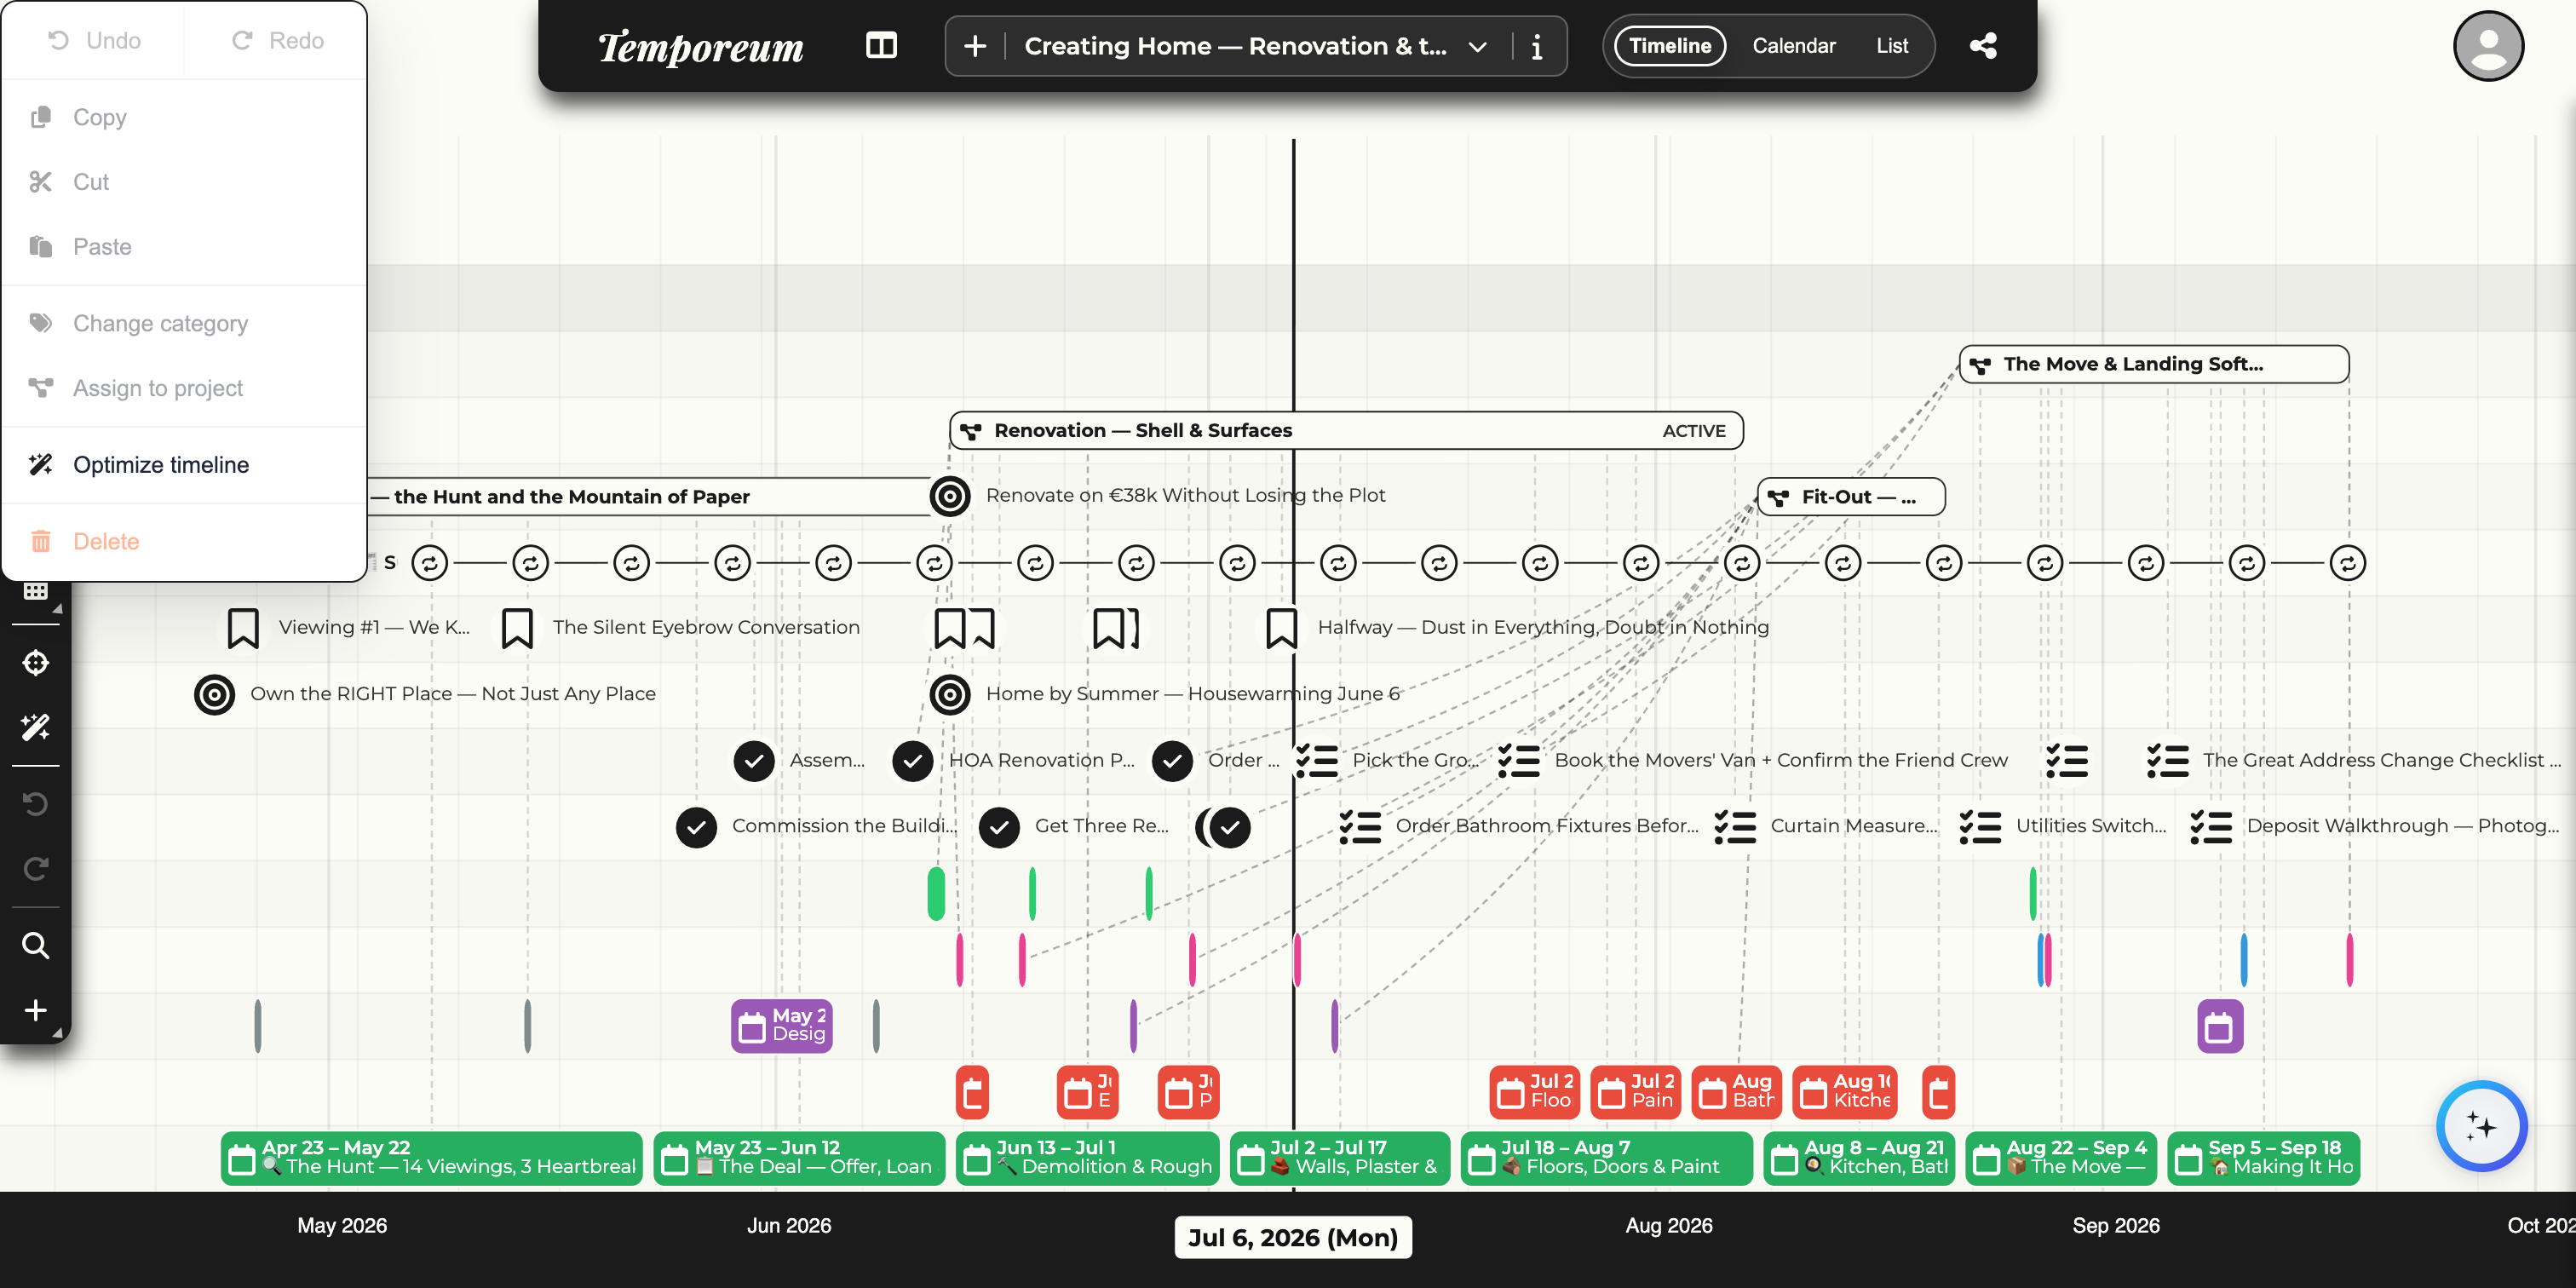Select May 23 – Jun 12 The Deal phase
This screenshot has width=2576, height=1288.
[x=799, y=1158]
